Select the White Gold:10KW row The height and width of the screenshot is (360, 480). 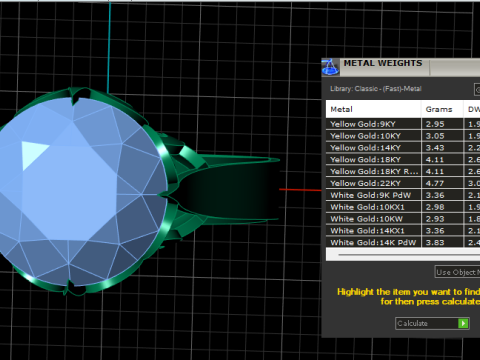[403, 219]
